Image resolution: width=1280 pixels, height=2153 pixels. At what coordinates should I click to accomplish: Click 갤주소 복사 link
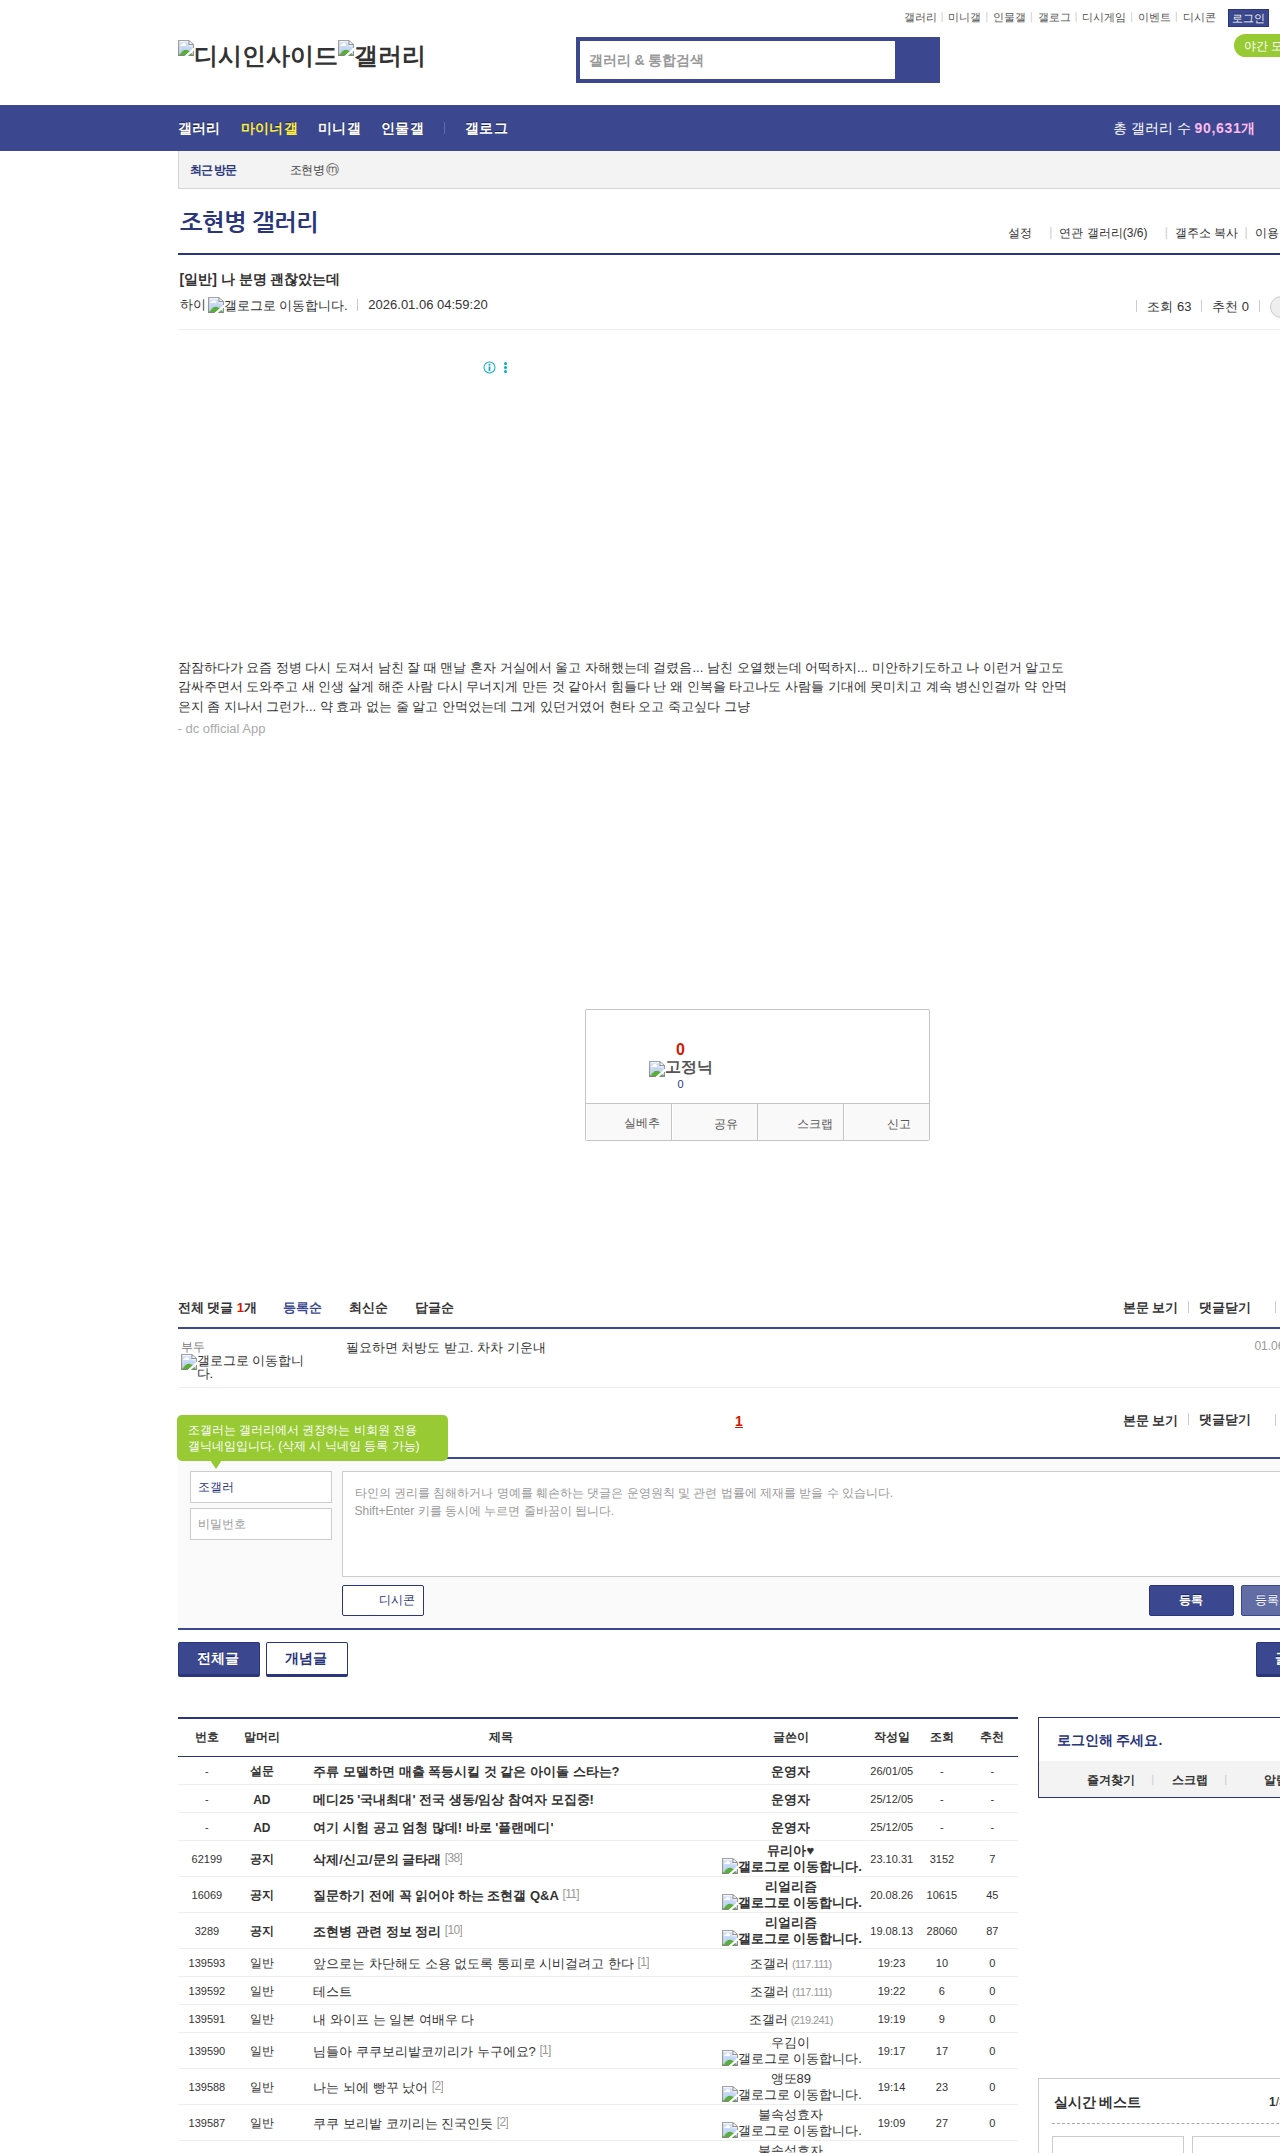click(x=1206, y=233)
